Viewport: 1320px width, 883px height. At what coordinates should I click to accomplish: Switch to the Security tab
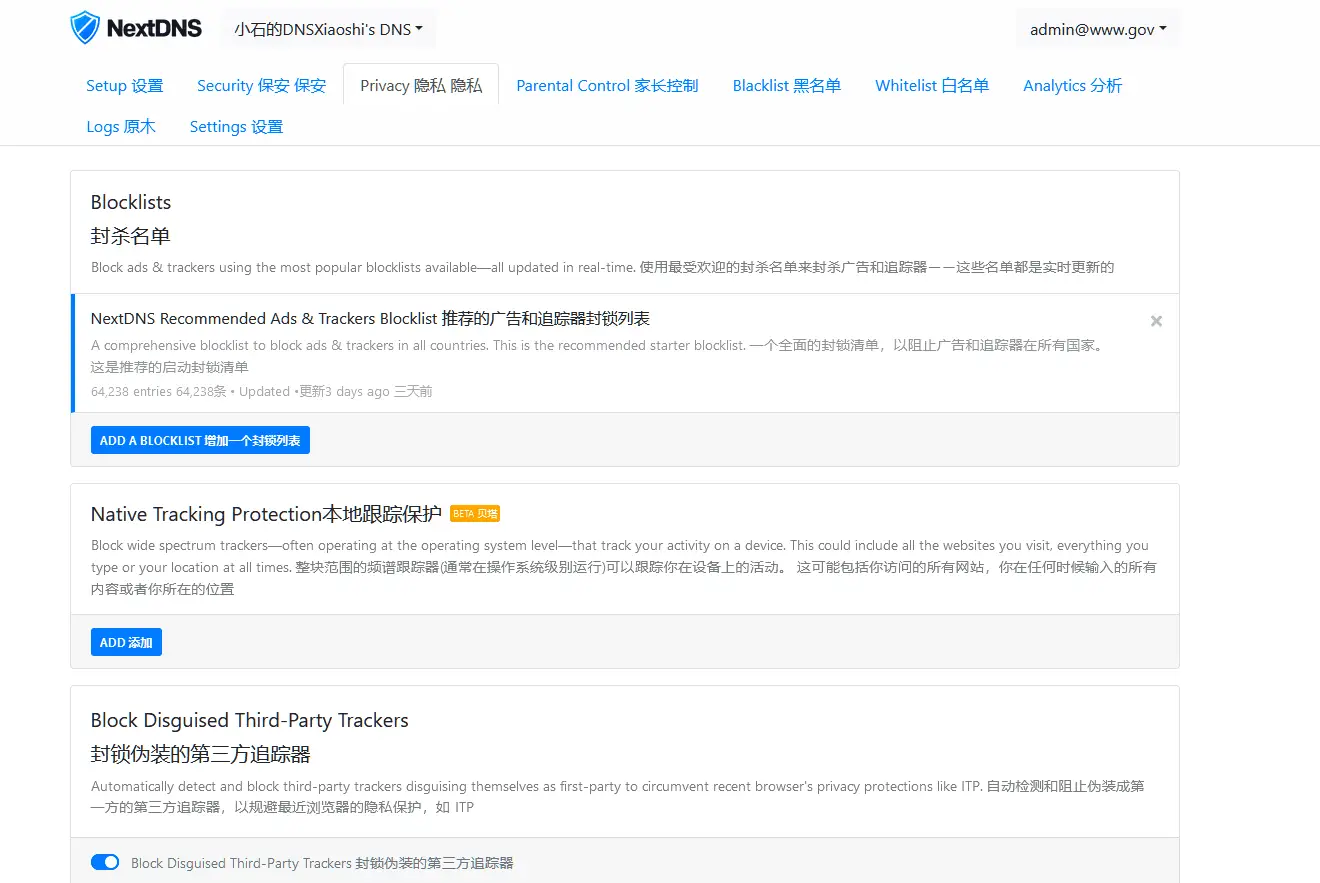[x=262, y=86]
